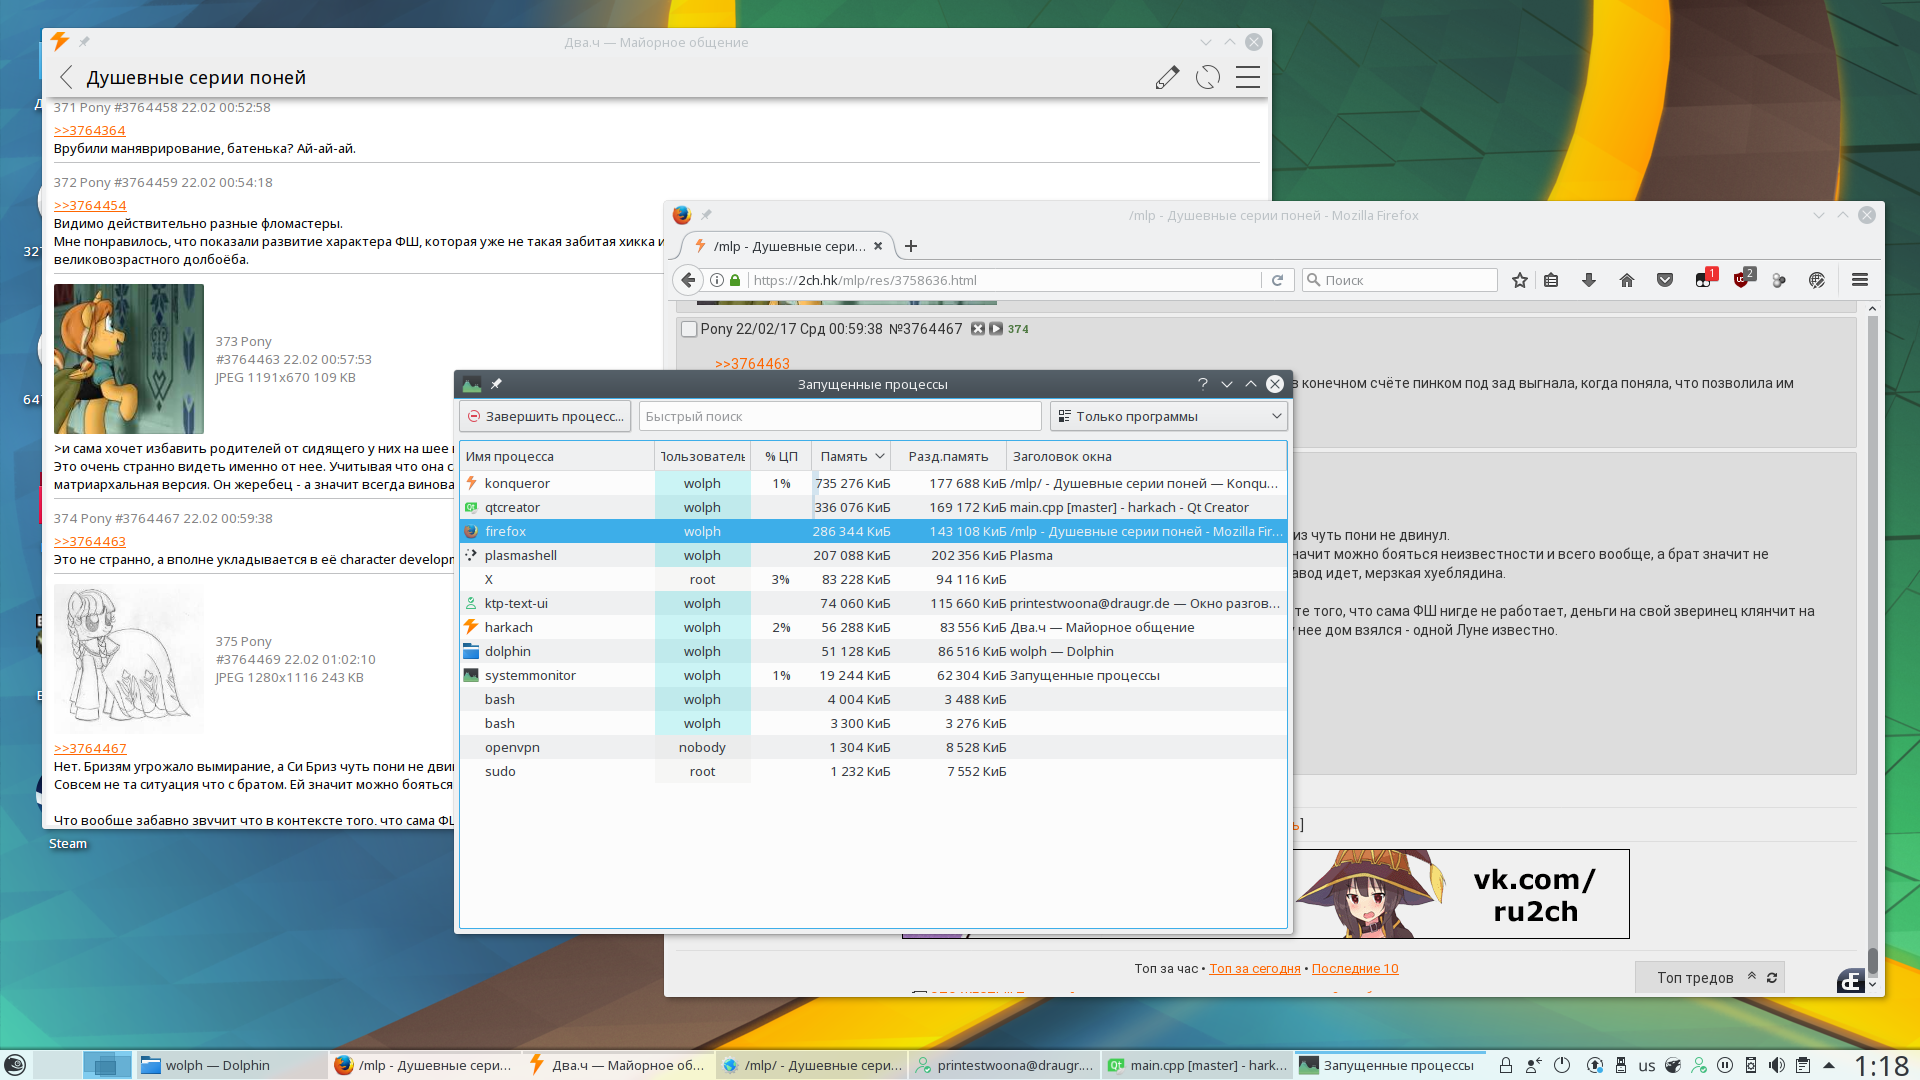
Task: Click the pencil compose icon in harkach
Action: click(1167, 78)
